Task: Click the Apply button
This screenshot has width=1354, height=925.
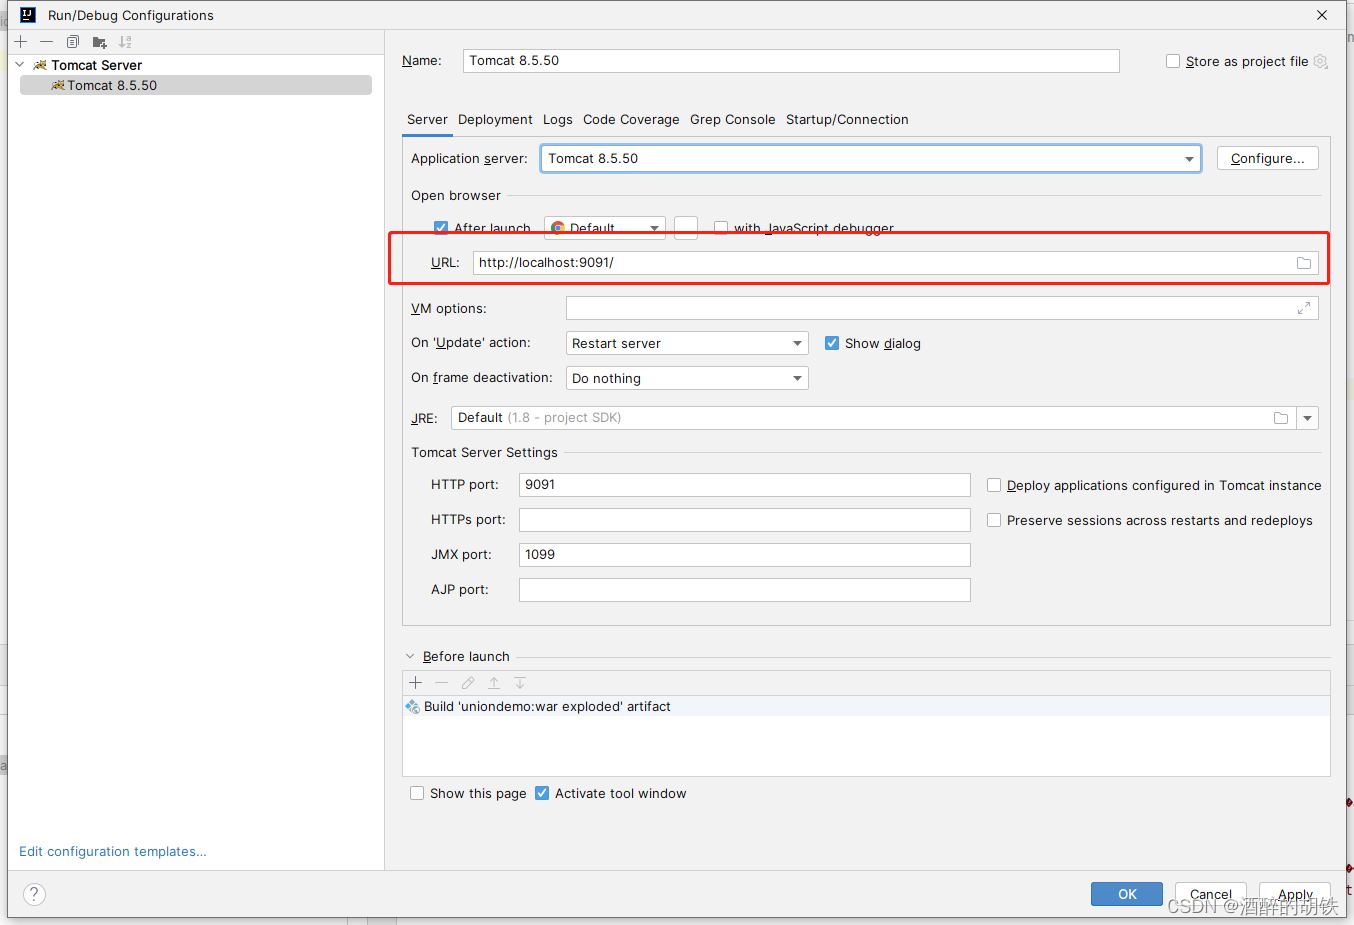Action: click(x=1295, y=894)
